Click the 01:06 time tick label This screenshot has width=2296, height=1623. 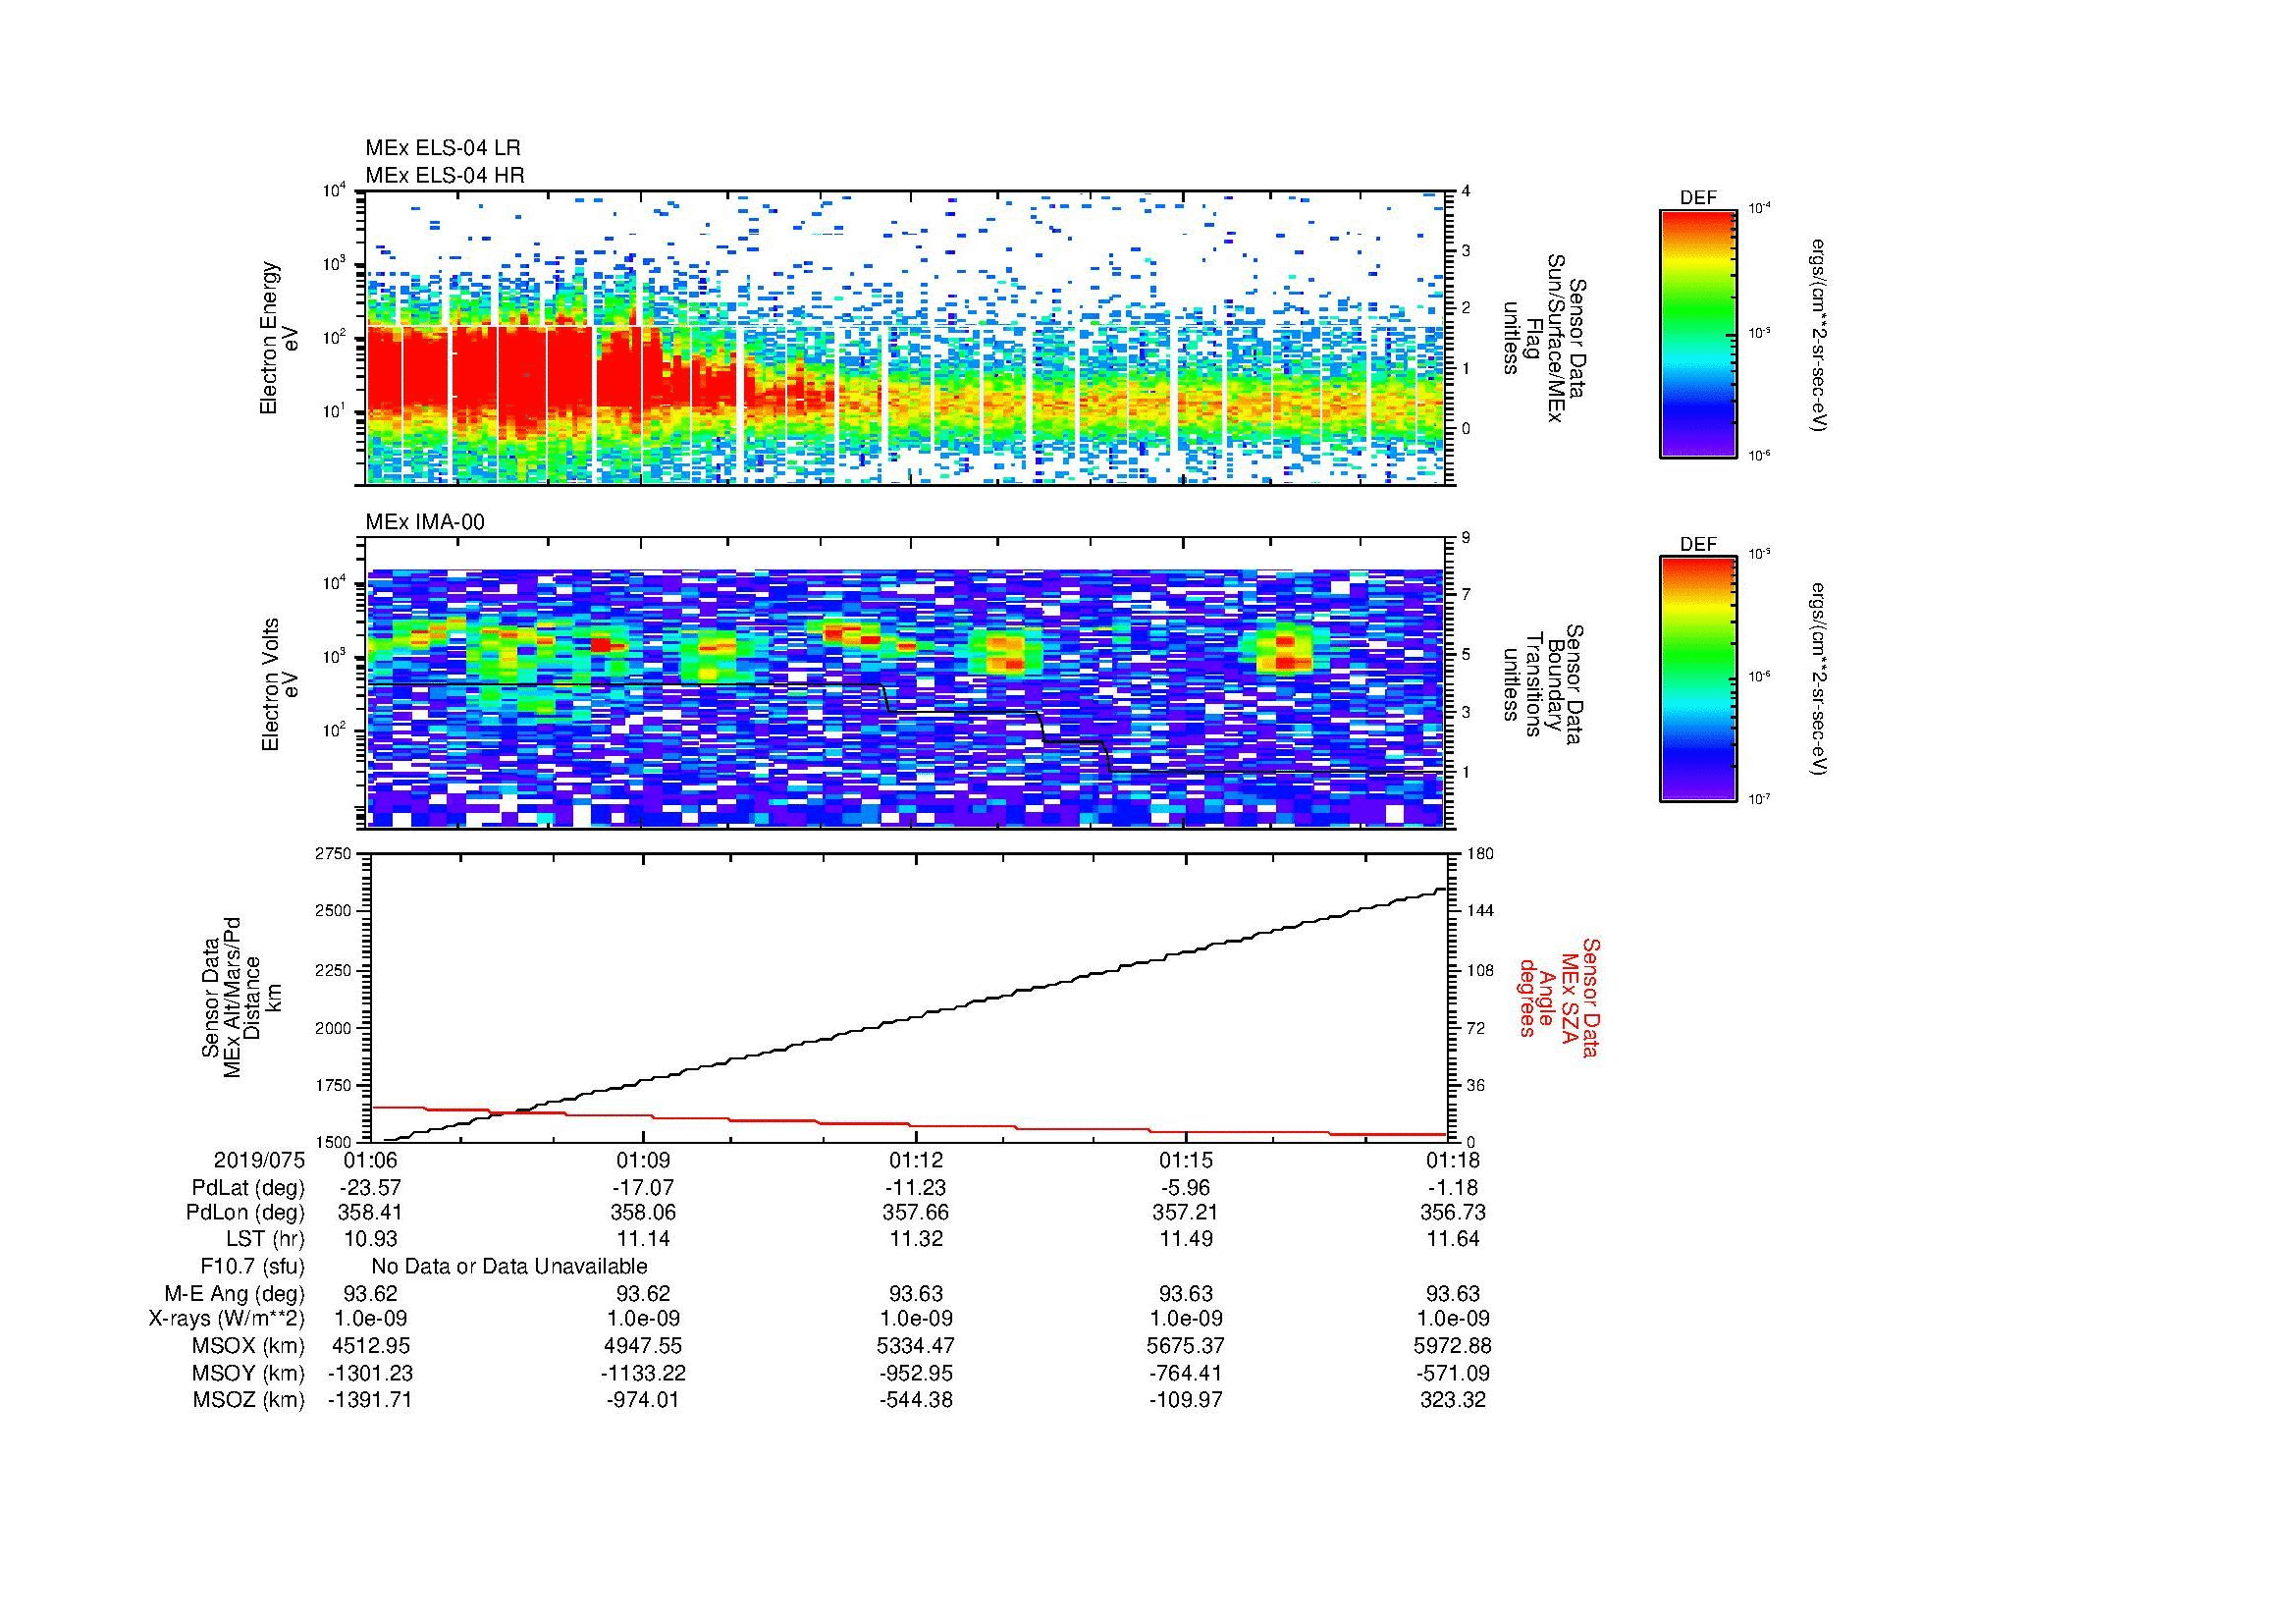tap(370, 1161)
